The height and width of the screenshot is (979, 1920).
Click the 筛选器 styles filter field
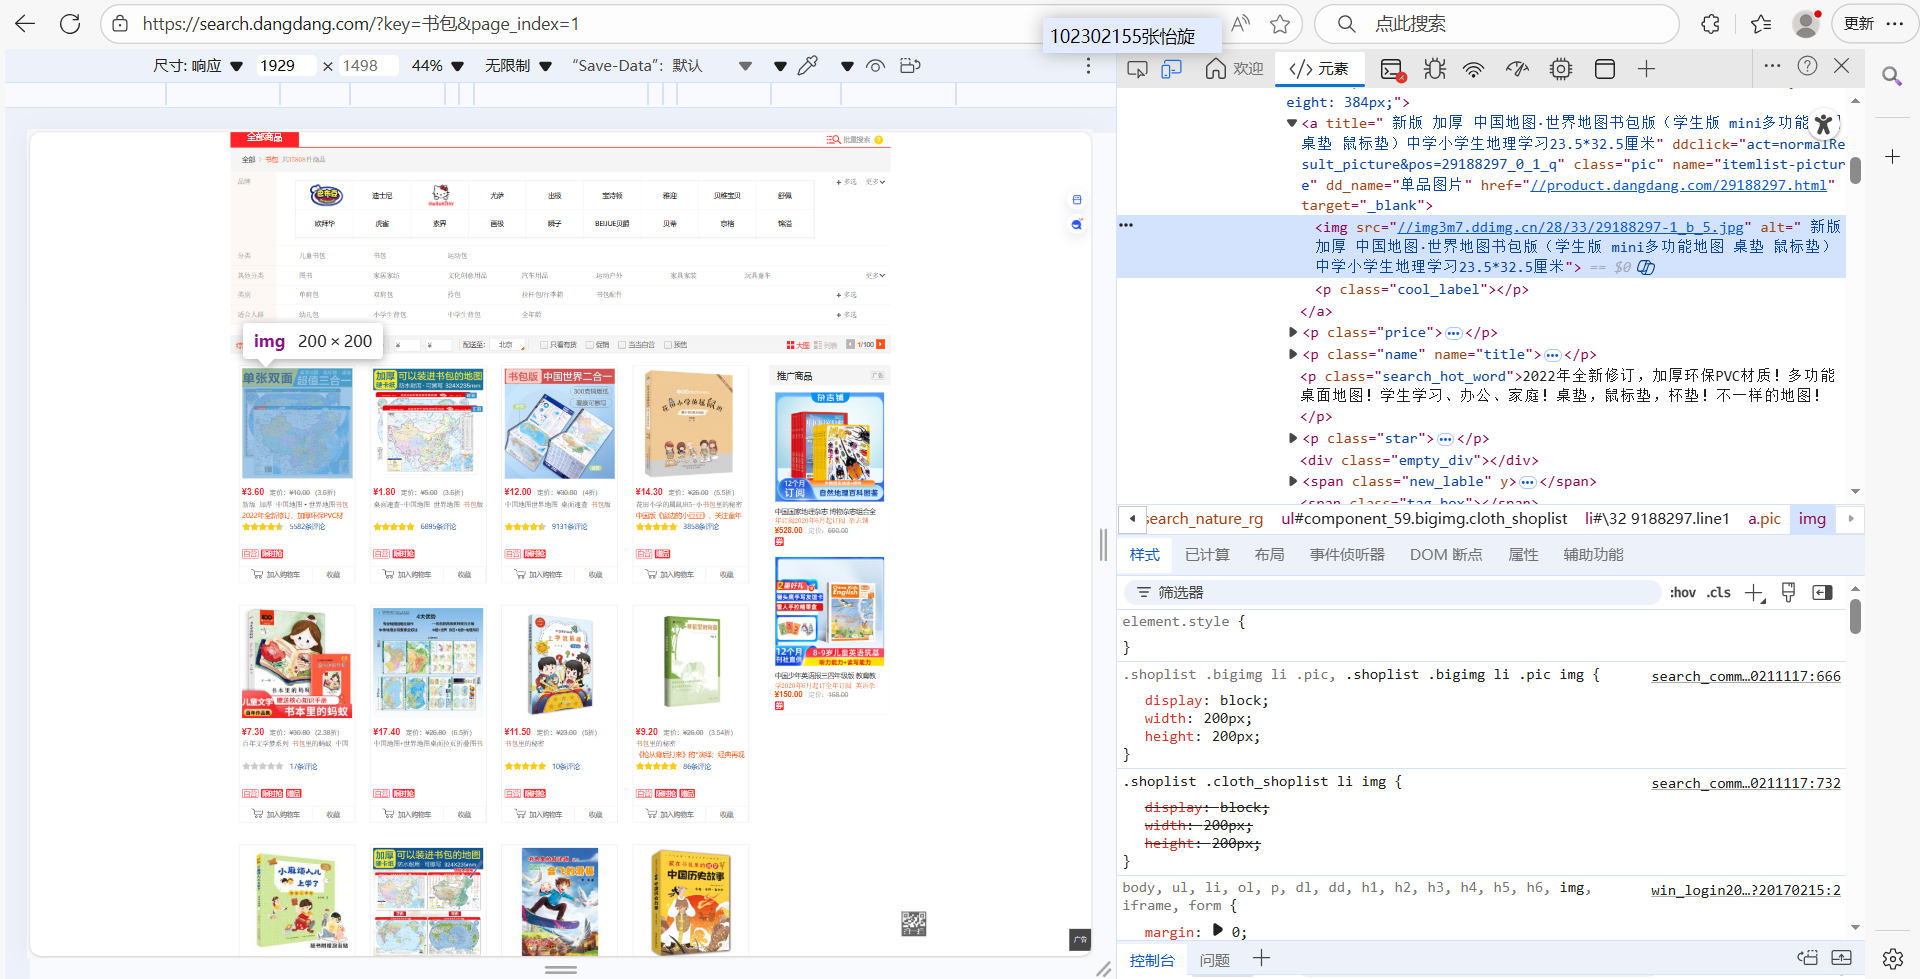pos(1392,593)
